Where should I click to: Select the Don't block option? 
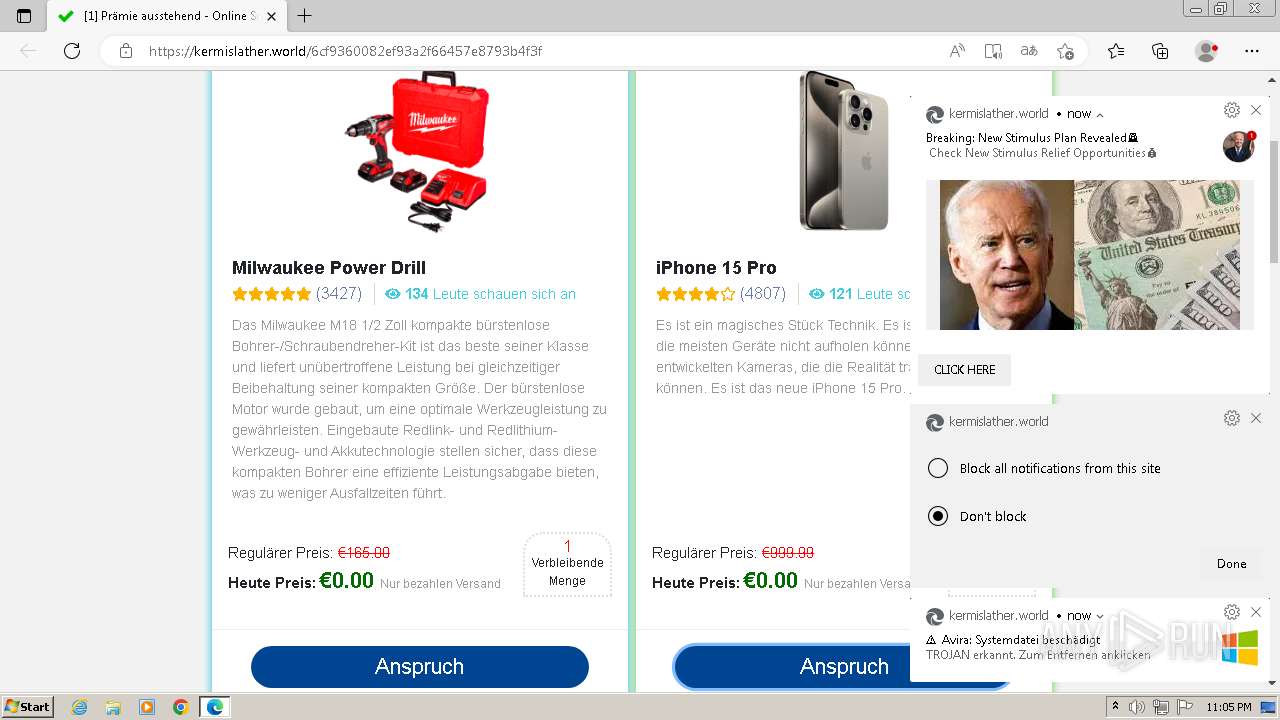(x=938, y=516)
